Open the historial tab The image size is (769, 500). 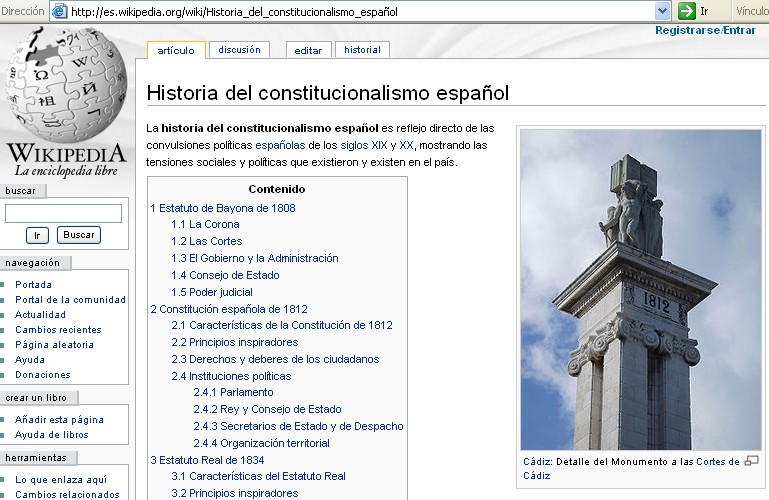click(362, 50)
